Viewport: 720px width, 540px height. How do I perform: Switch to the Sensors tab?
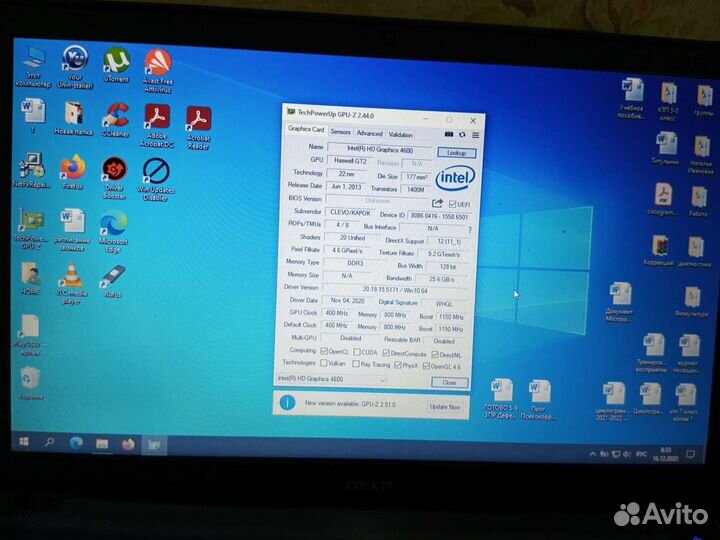tap(340, 133)
